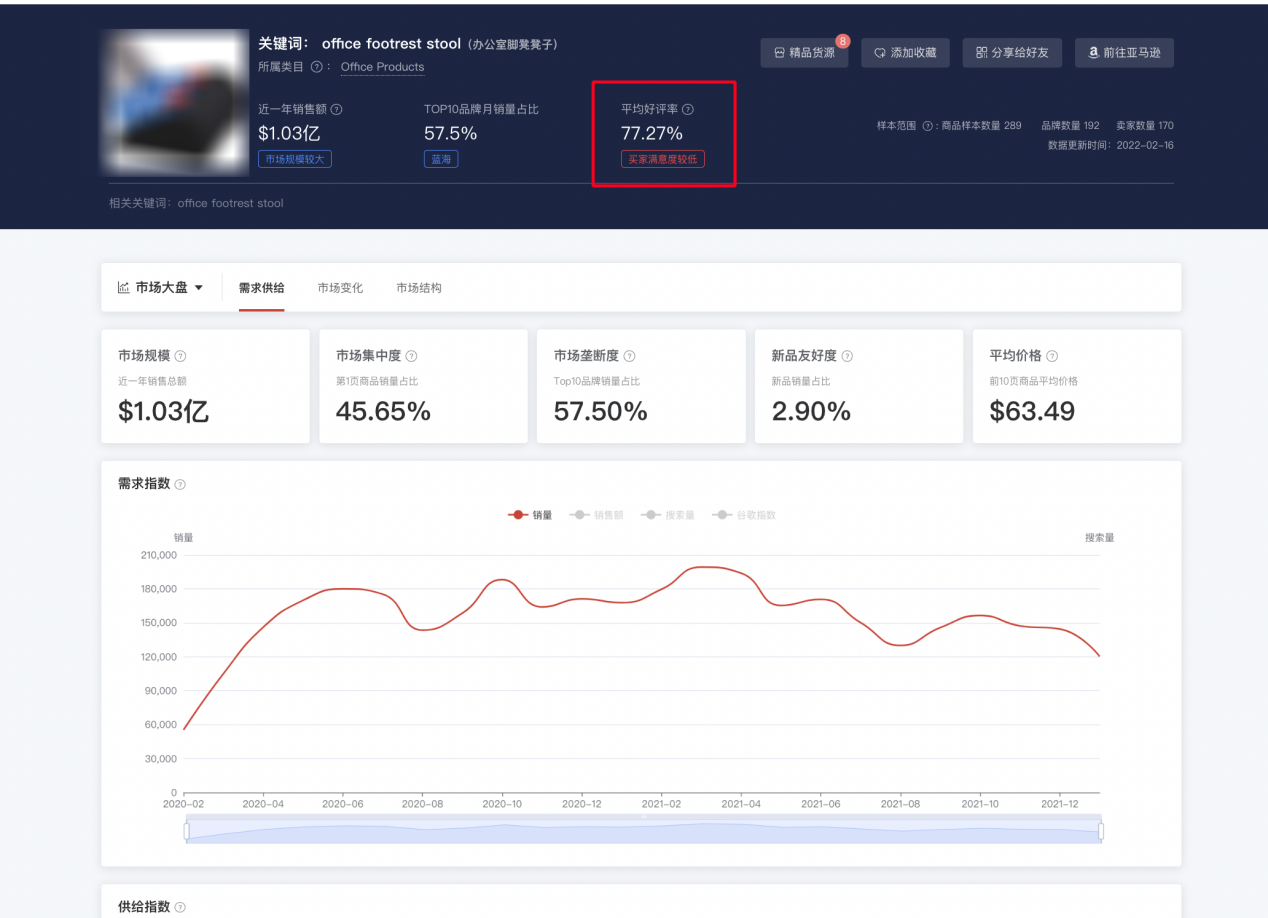
Task: Click the 2021-02 label on chart axis
Action: click(661, 804)
